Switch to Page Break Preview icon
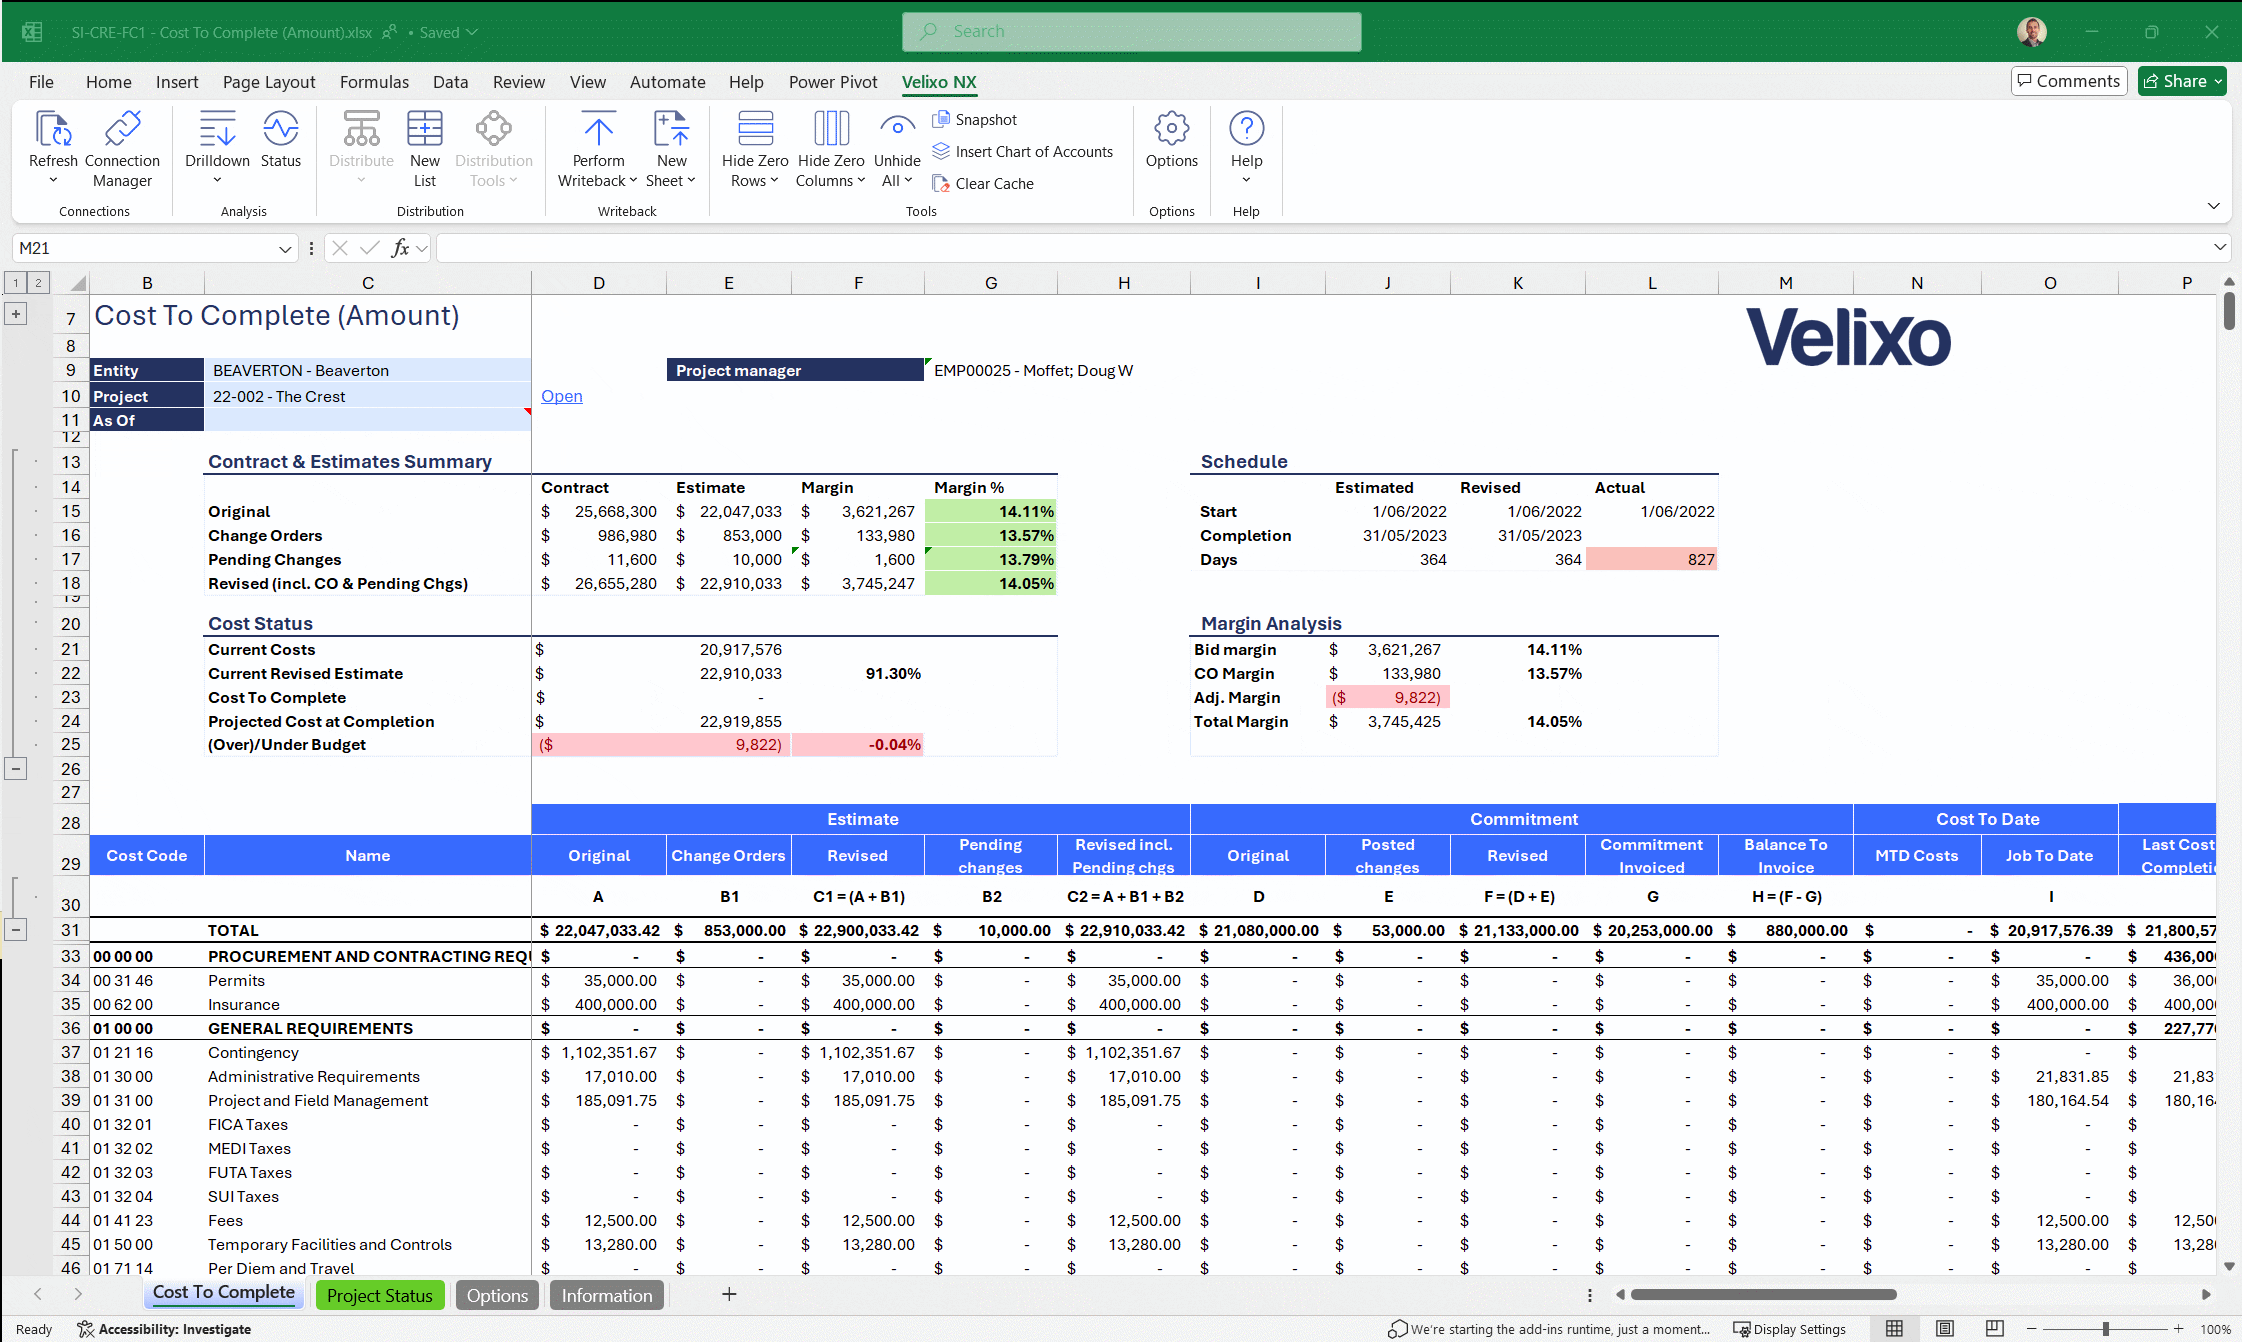2242x1342 pixels. click(x=1995, y=1329)
